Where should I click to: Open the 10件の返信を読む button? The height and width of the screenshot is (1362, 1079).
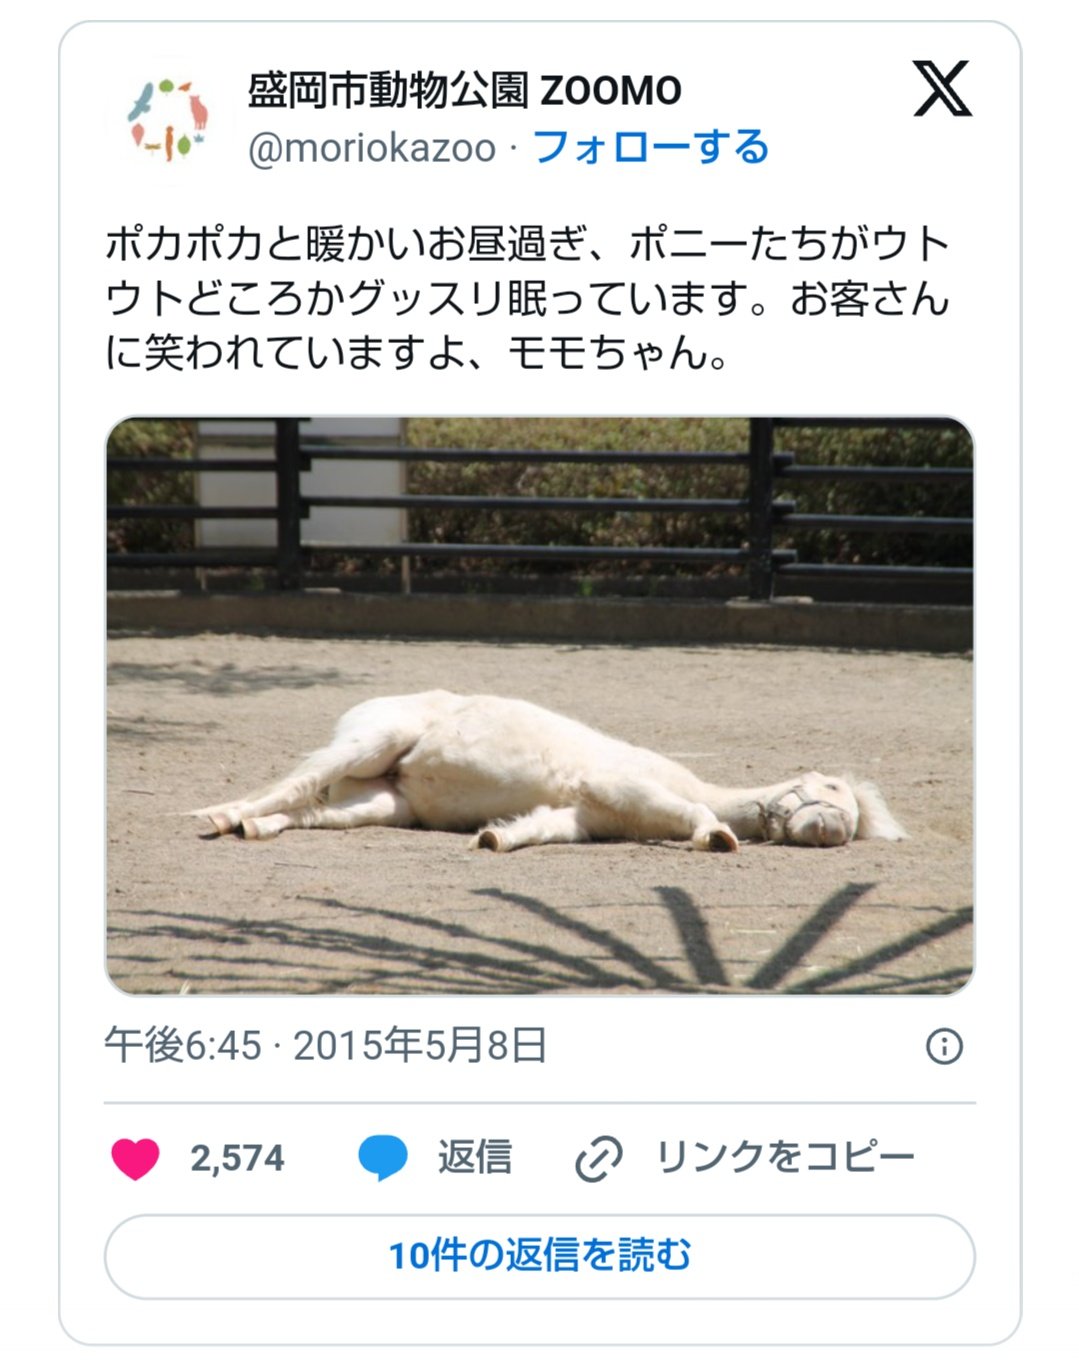(540, 1256)
